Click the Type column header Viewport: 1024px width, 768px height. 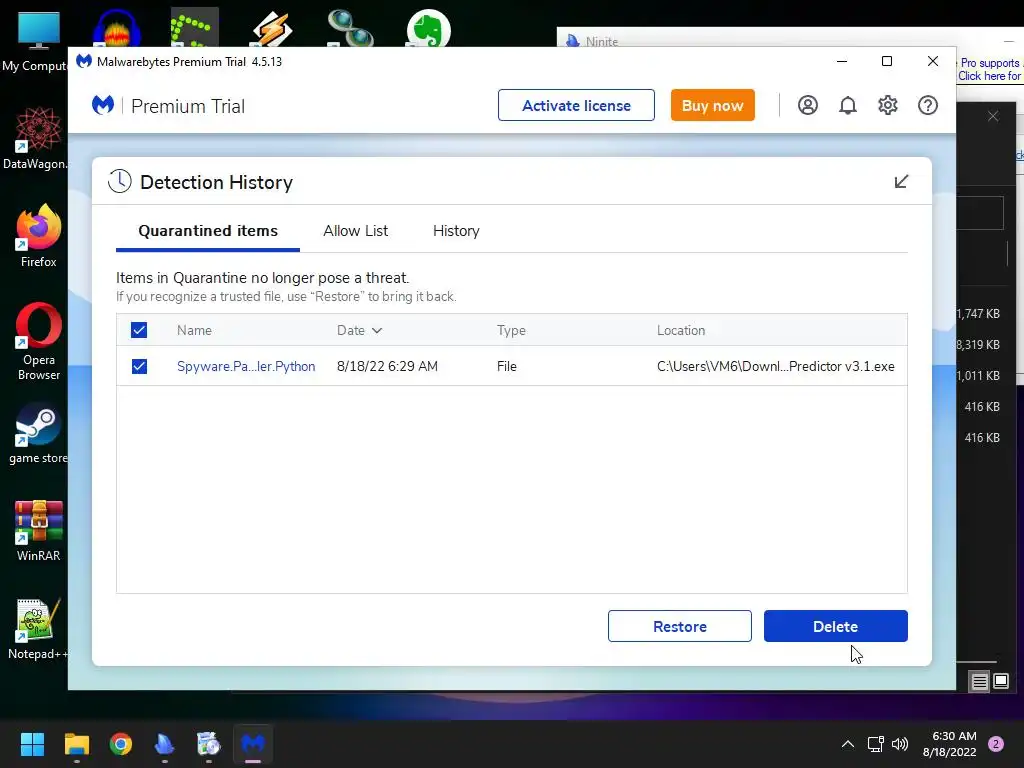coord(511,330)
